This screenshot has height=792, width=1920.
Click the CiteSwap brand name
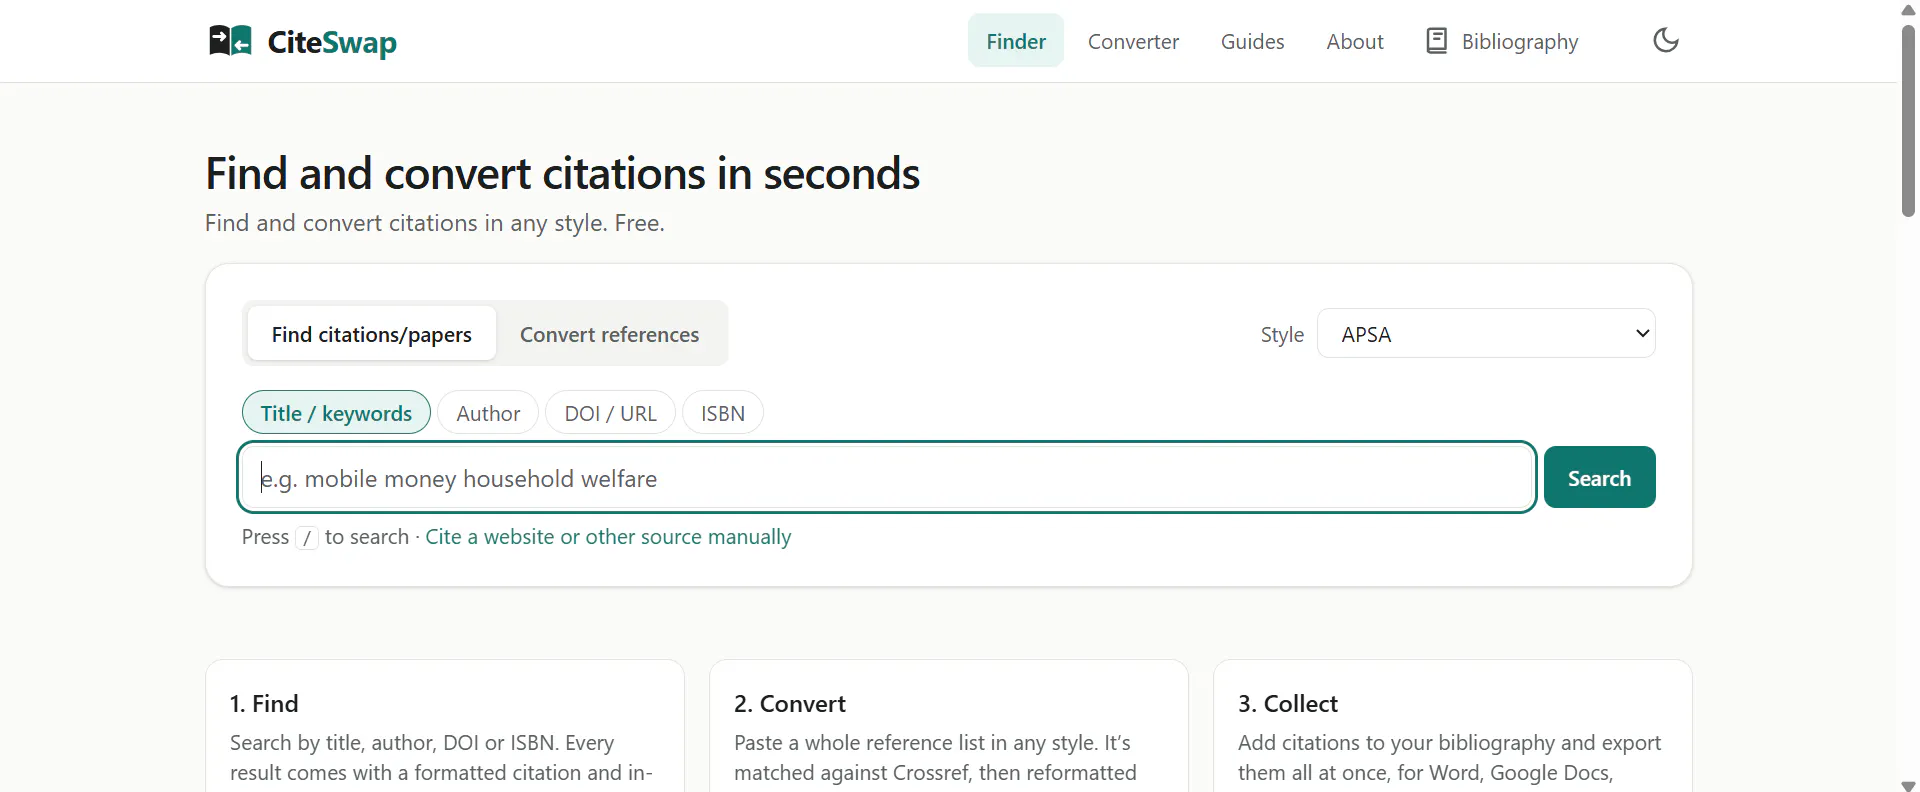[x=332, y=42]
